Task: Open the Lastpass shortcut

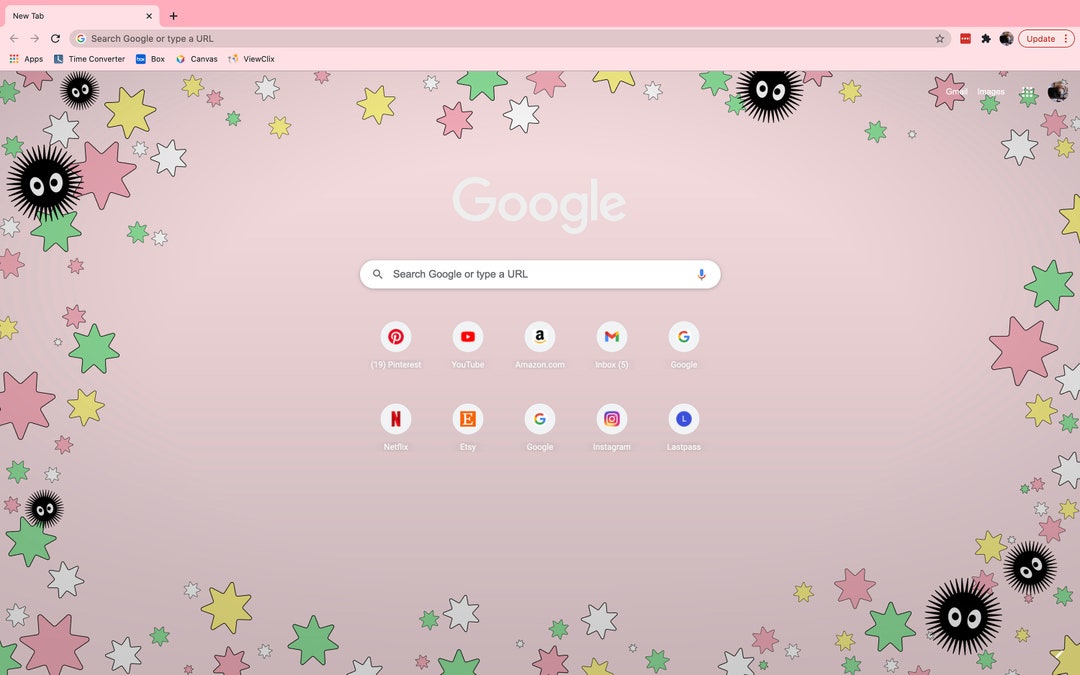Action: click(x=683, y=418)
